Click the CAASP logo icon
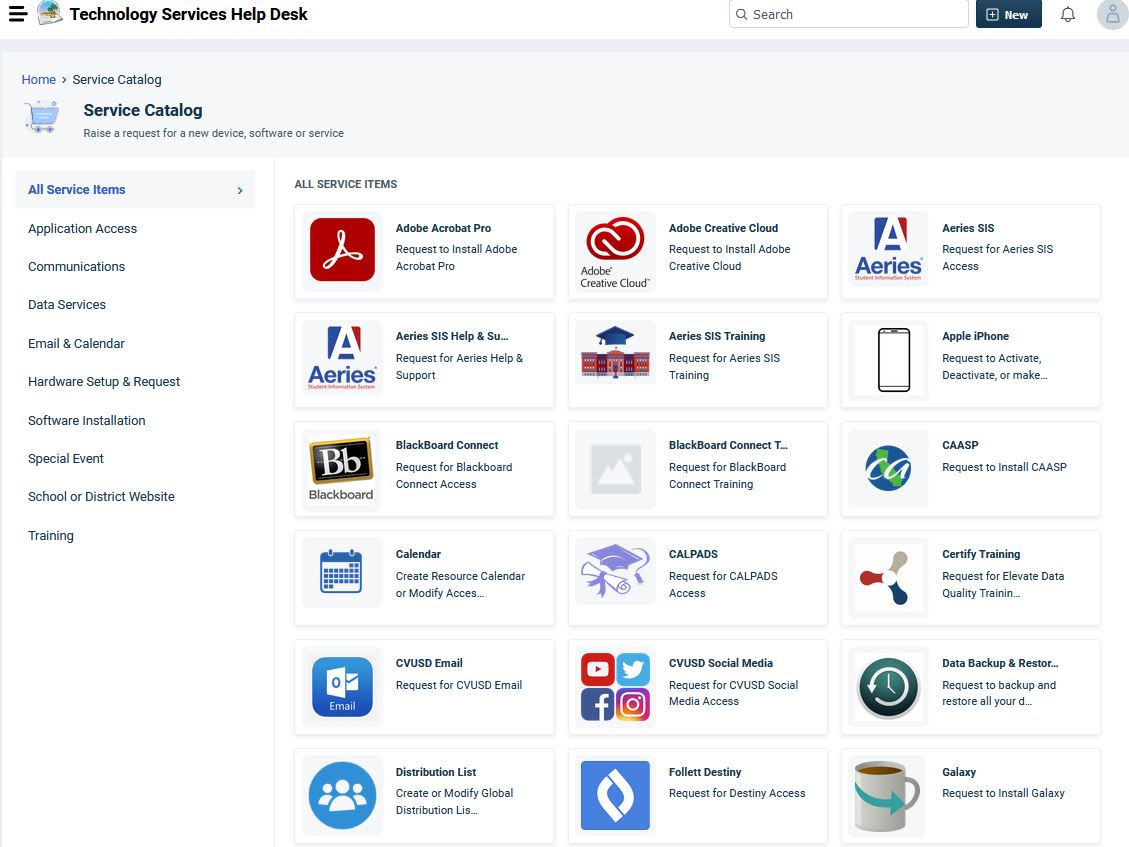Image resolution: width=1129 pixels, height=847 pixels. (x=888, y=468)
